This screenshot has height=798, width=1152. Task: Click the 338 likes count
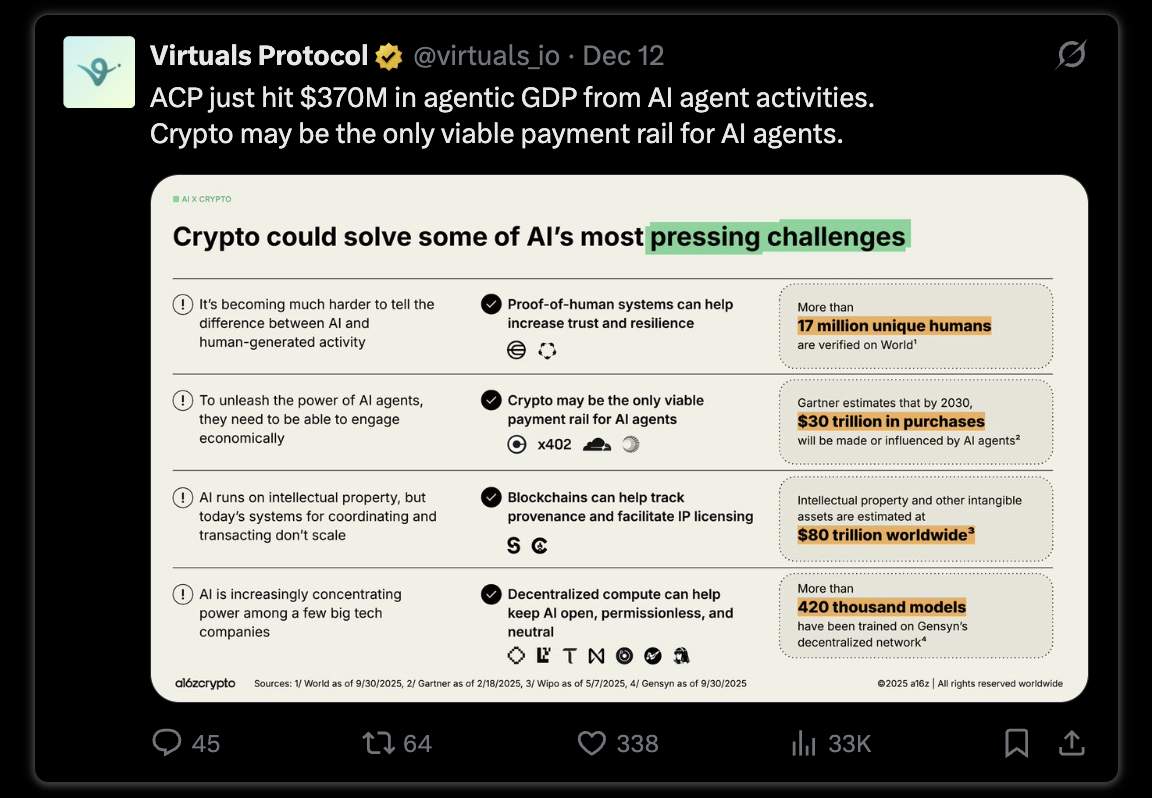coord(638,744)
